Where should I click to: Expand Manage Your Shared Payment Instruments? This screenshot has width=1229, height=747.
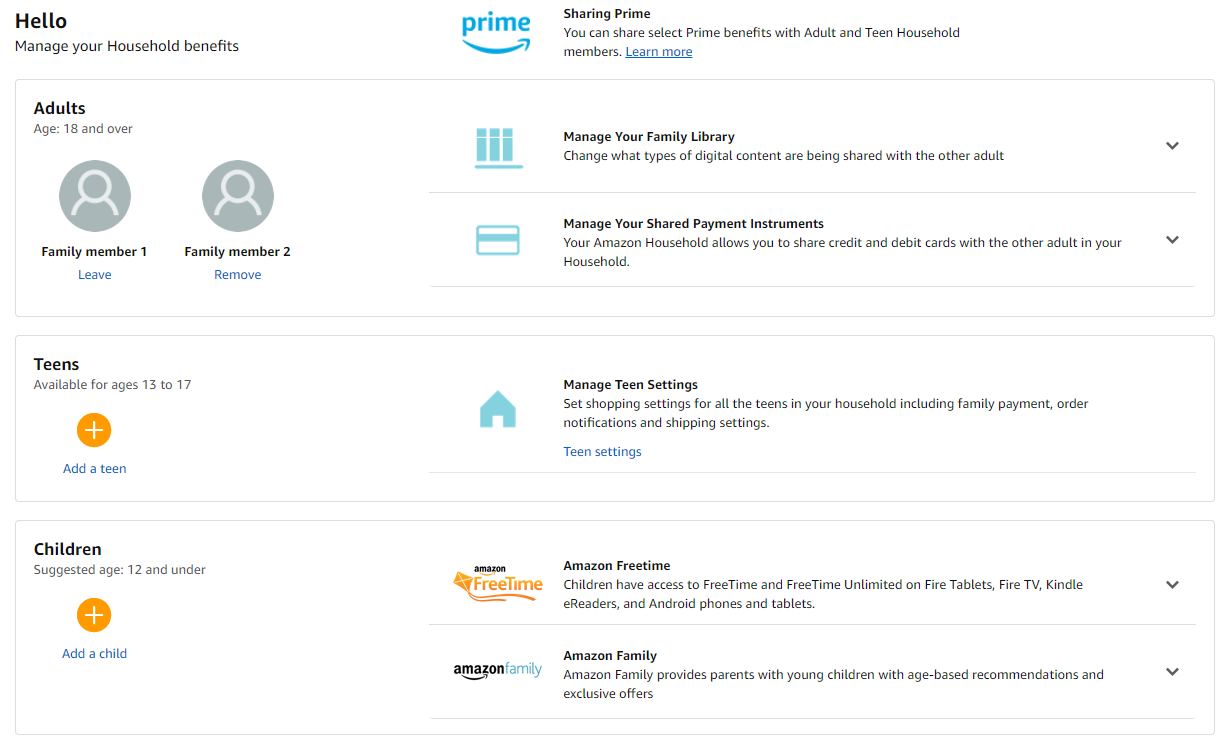click(1172, 240)
